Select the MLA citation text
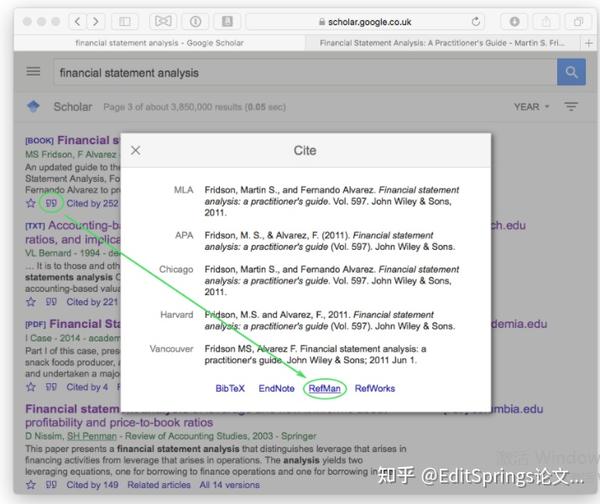The height and width of the screenshot is (504, 600). click(332, 201)
